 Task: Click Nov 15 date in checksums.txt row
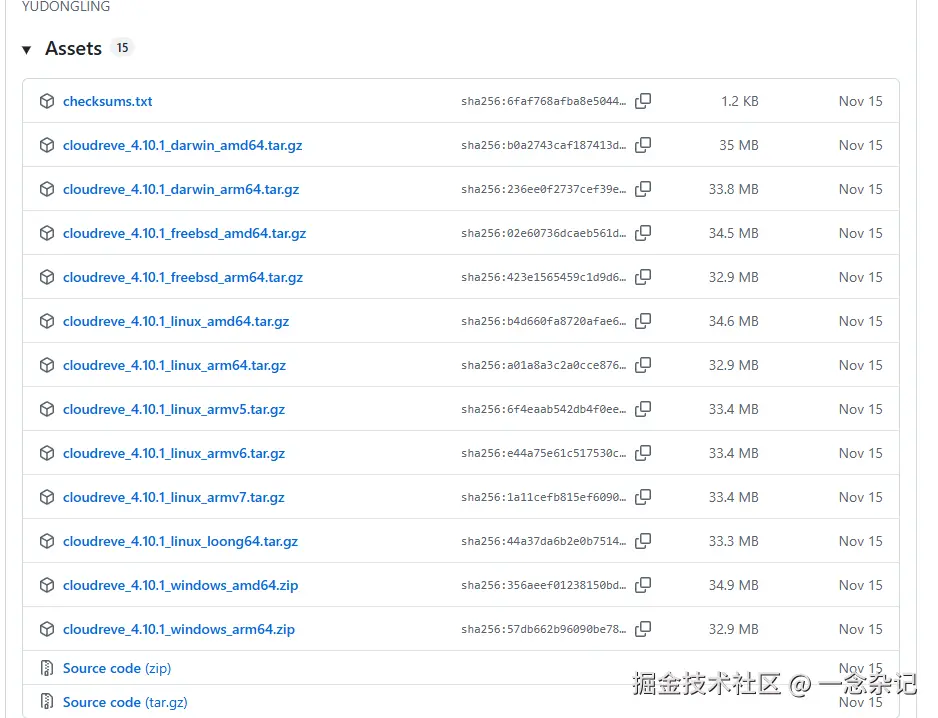coord(860,101)
